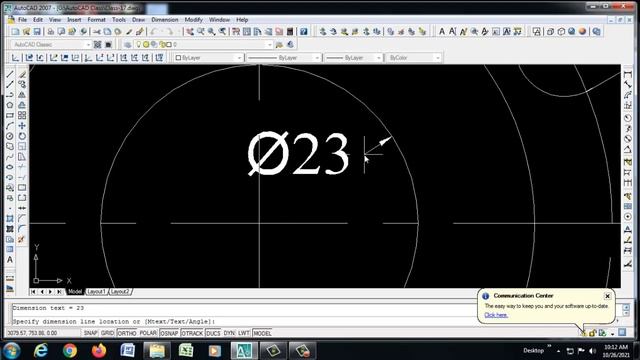Image resolution: width=640 pixels, height=360 pixels.
Task: Click the 3D sphere render icon
Action: point(582,31)
